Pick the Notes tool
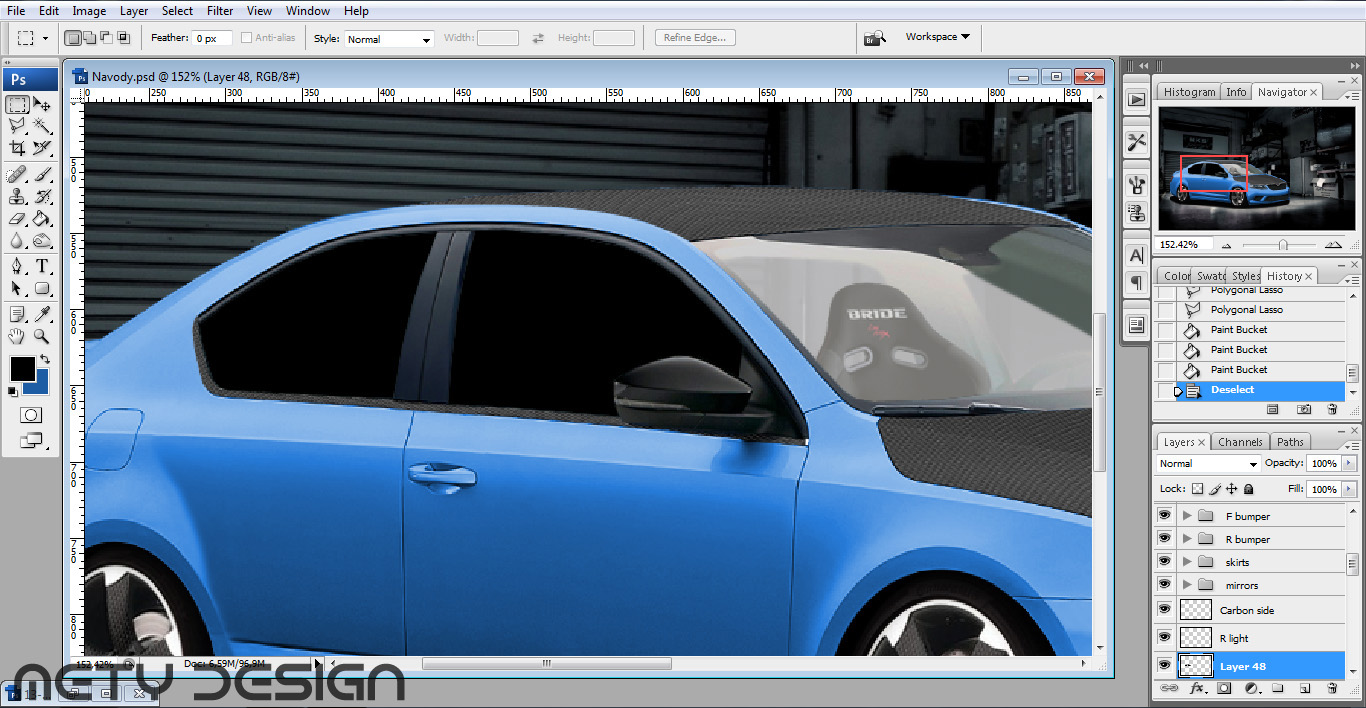 (17, 315)
